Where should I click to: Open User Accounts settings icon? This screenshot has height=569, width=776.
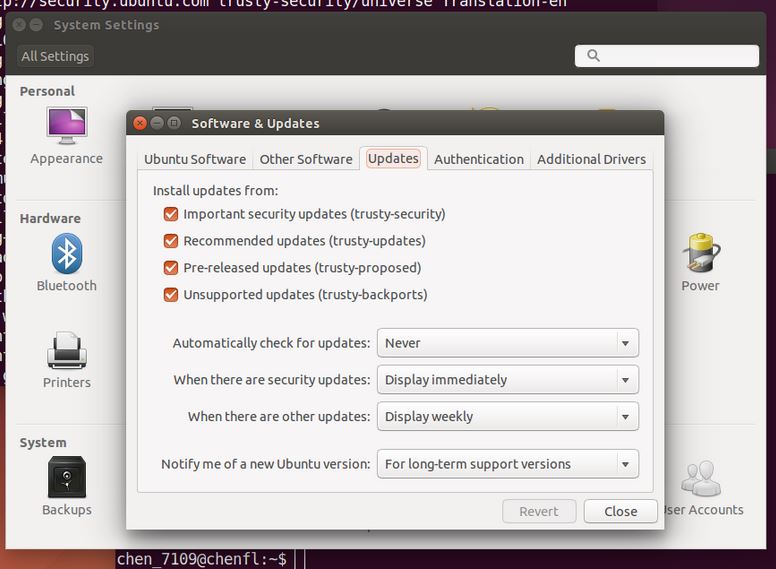click(x=701, y=478)
